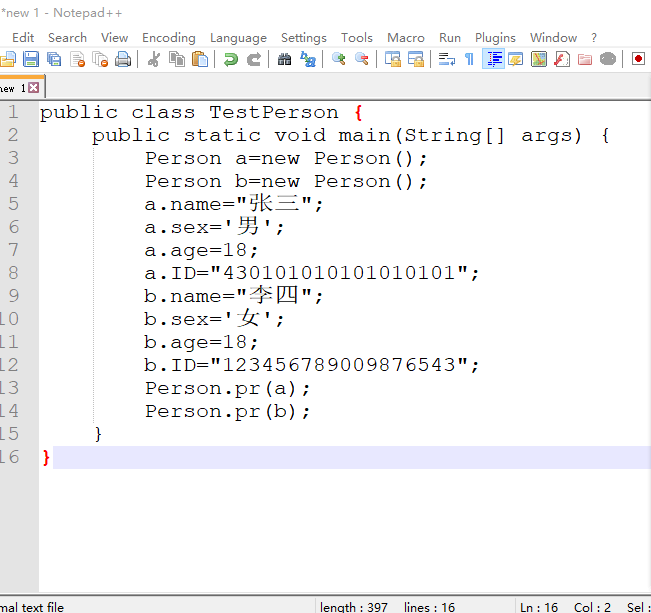Click the line b.sex='女';
The image size is (651, 613).
[x=214, y=319]
